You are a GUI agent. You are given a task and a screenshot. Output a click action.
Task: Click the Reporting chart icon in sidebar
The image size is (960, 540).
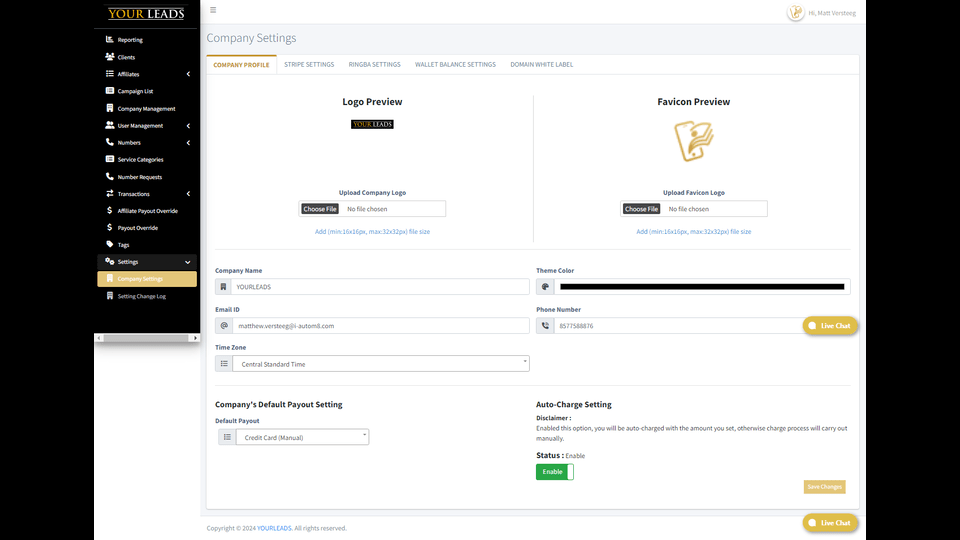(110, 39)
